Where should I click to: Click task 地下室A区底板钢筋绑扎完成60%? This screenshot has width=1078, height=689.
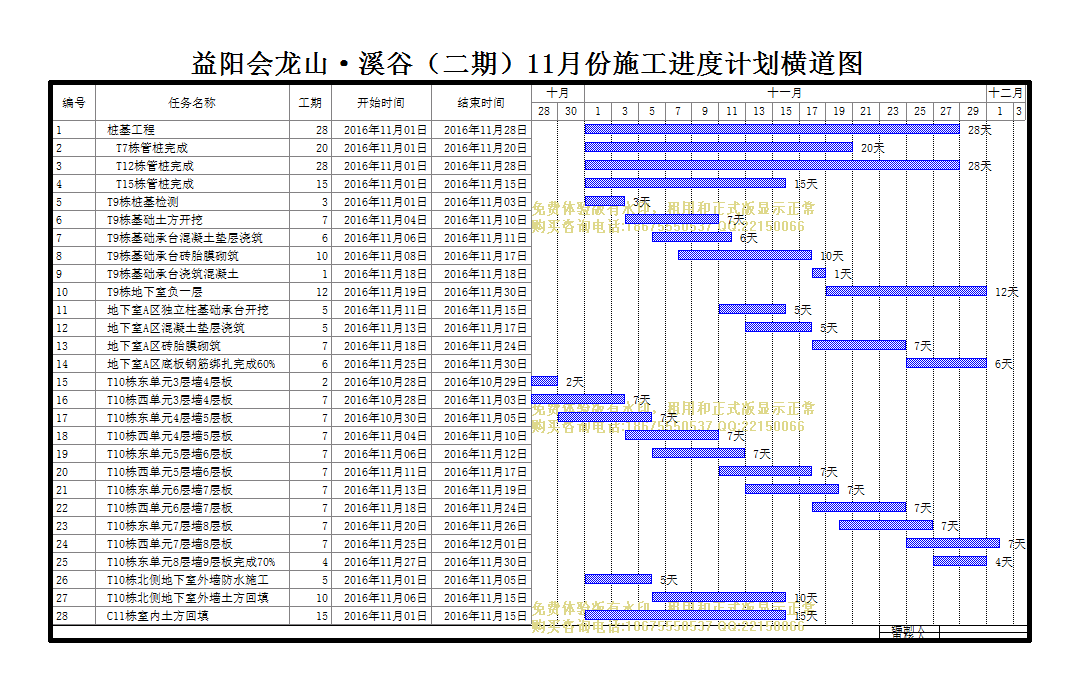[x=190, y=364]
